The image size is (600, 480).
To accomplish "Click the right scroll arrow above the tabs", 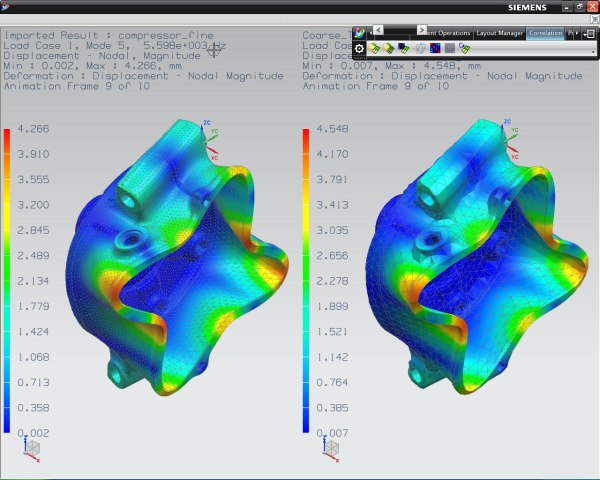I will point(422,30).
